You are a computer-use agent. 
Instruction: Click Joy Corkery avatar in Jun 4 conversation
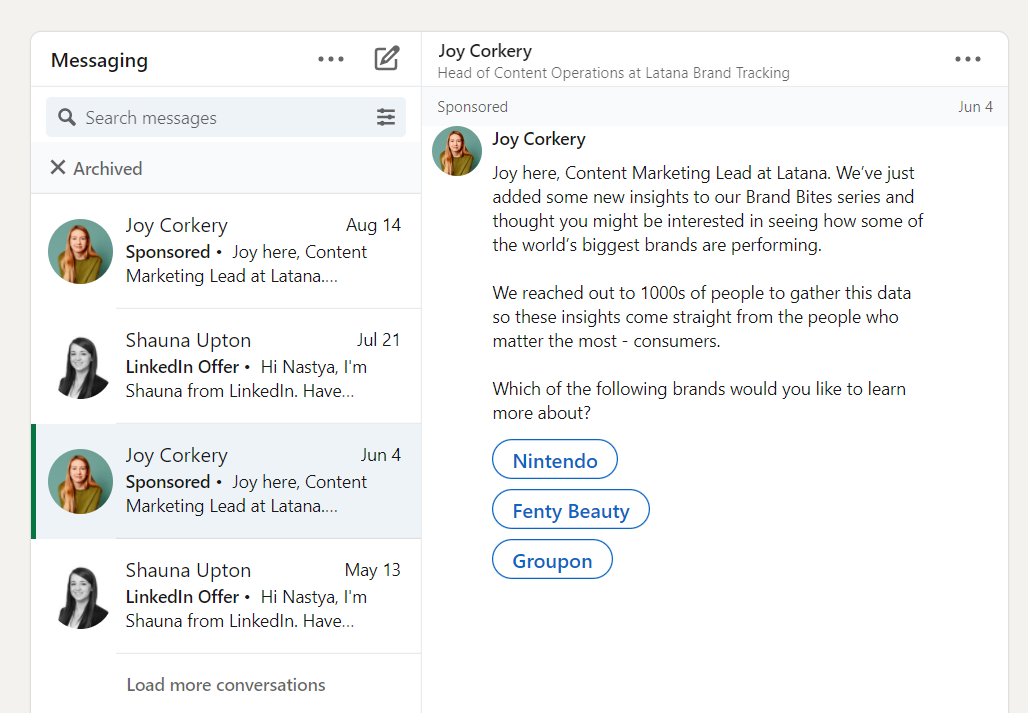point(81,481)
